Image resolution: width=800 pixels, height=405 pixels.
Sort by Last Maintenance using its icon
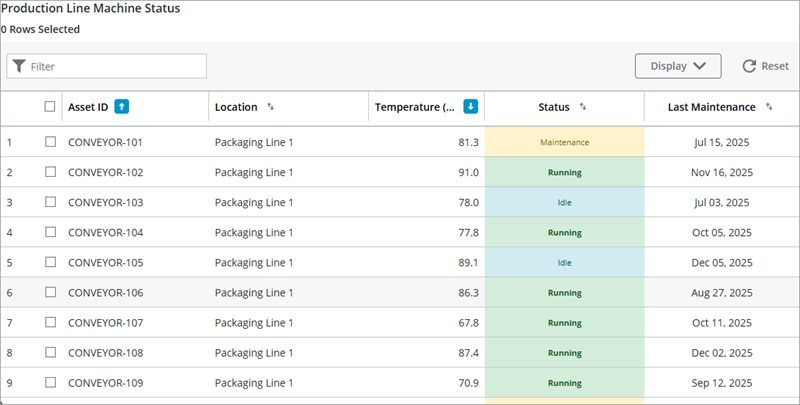(x=769, y=107)
